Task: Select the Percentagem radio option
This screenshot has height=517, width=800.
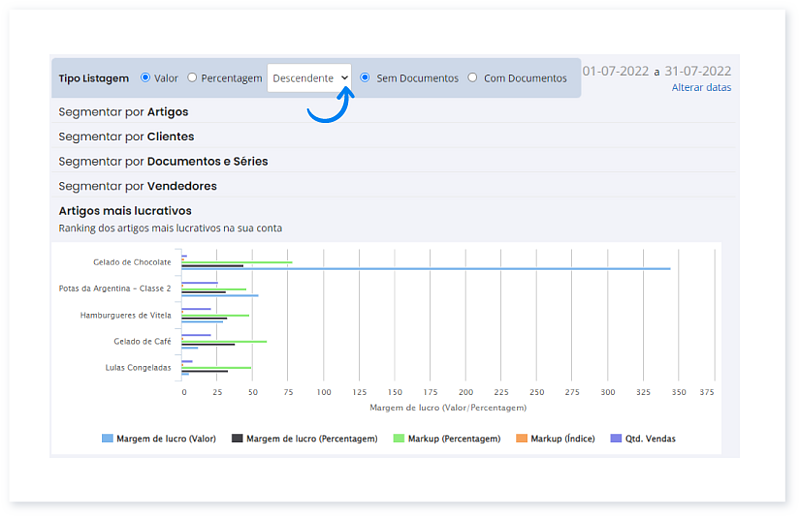Action: [193, 78]
